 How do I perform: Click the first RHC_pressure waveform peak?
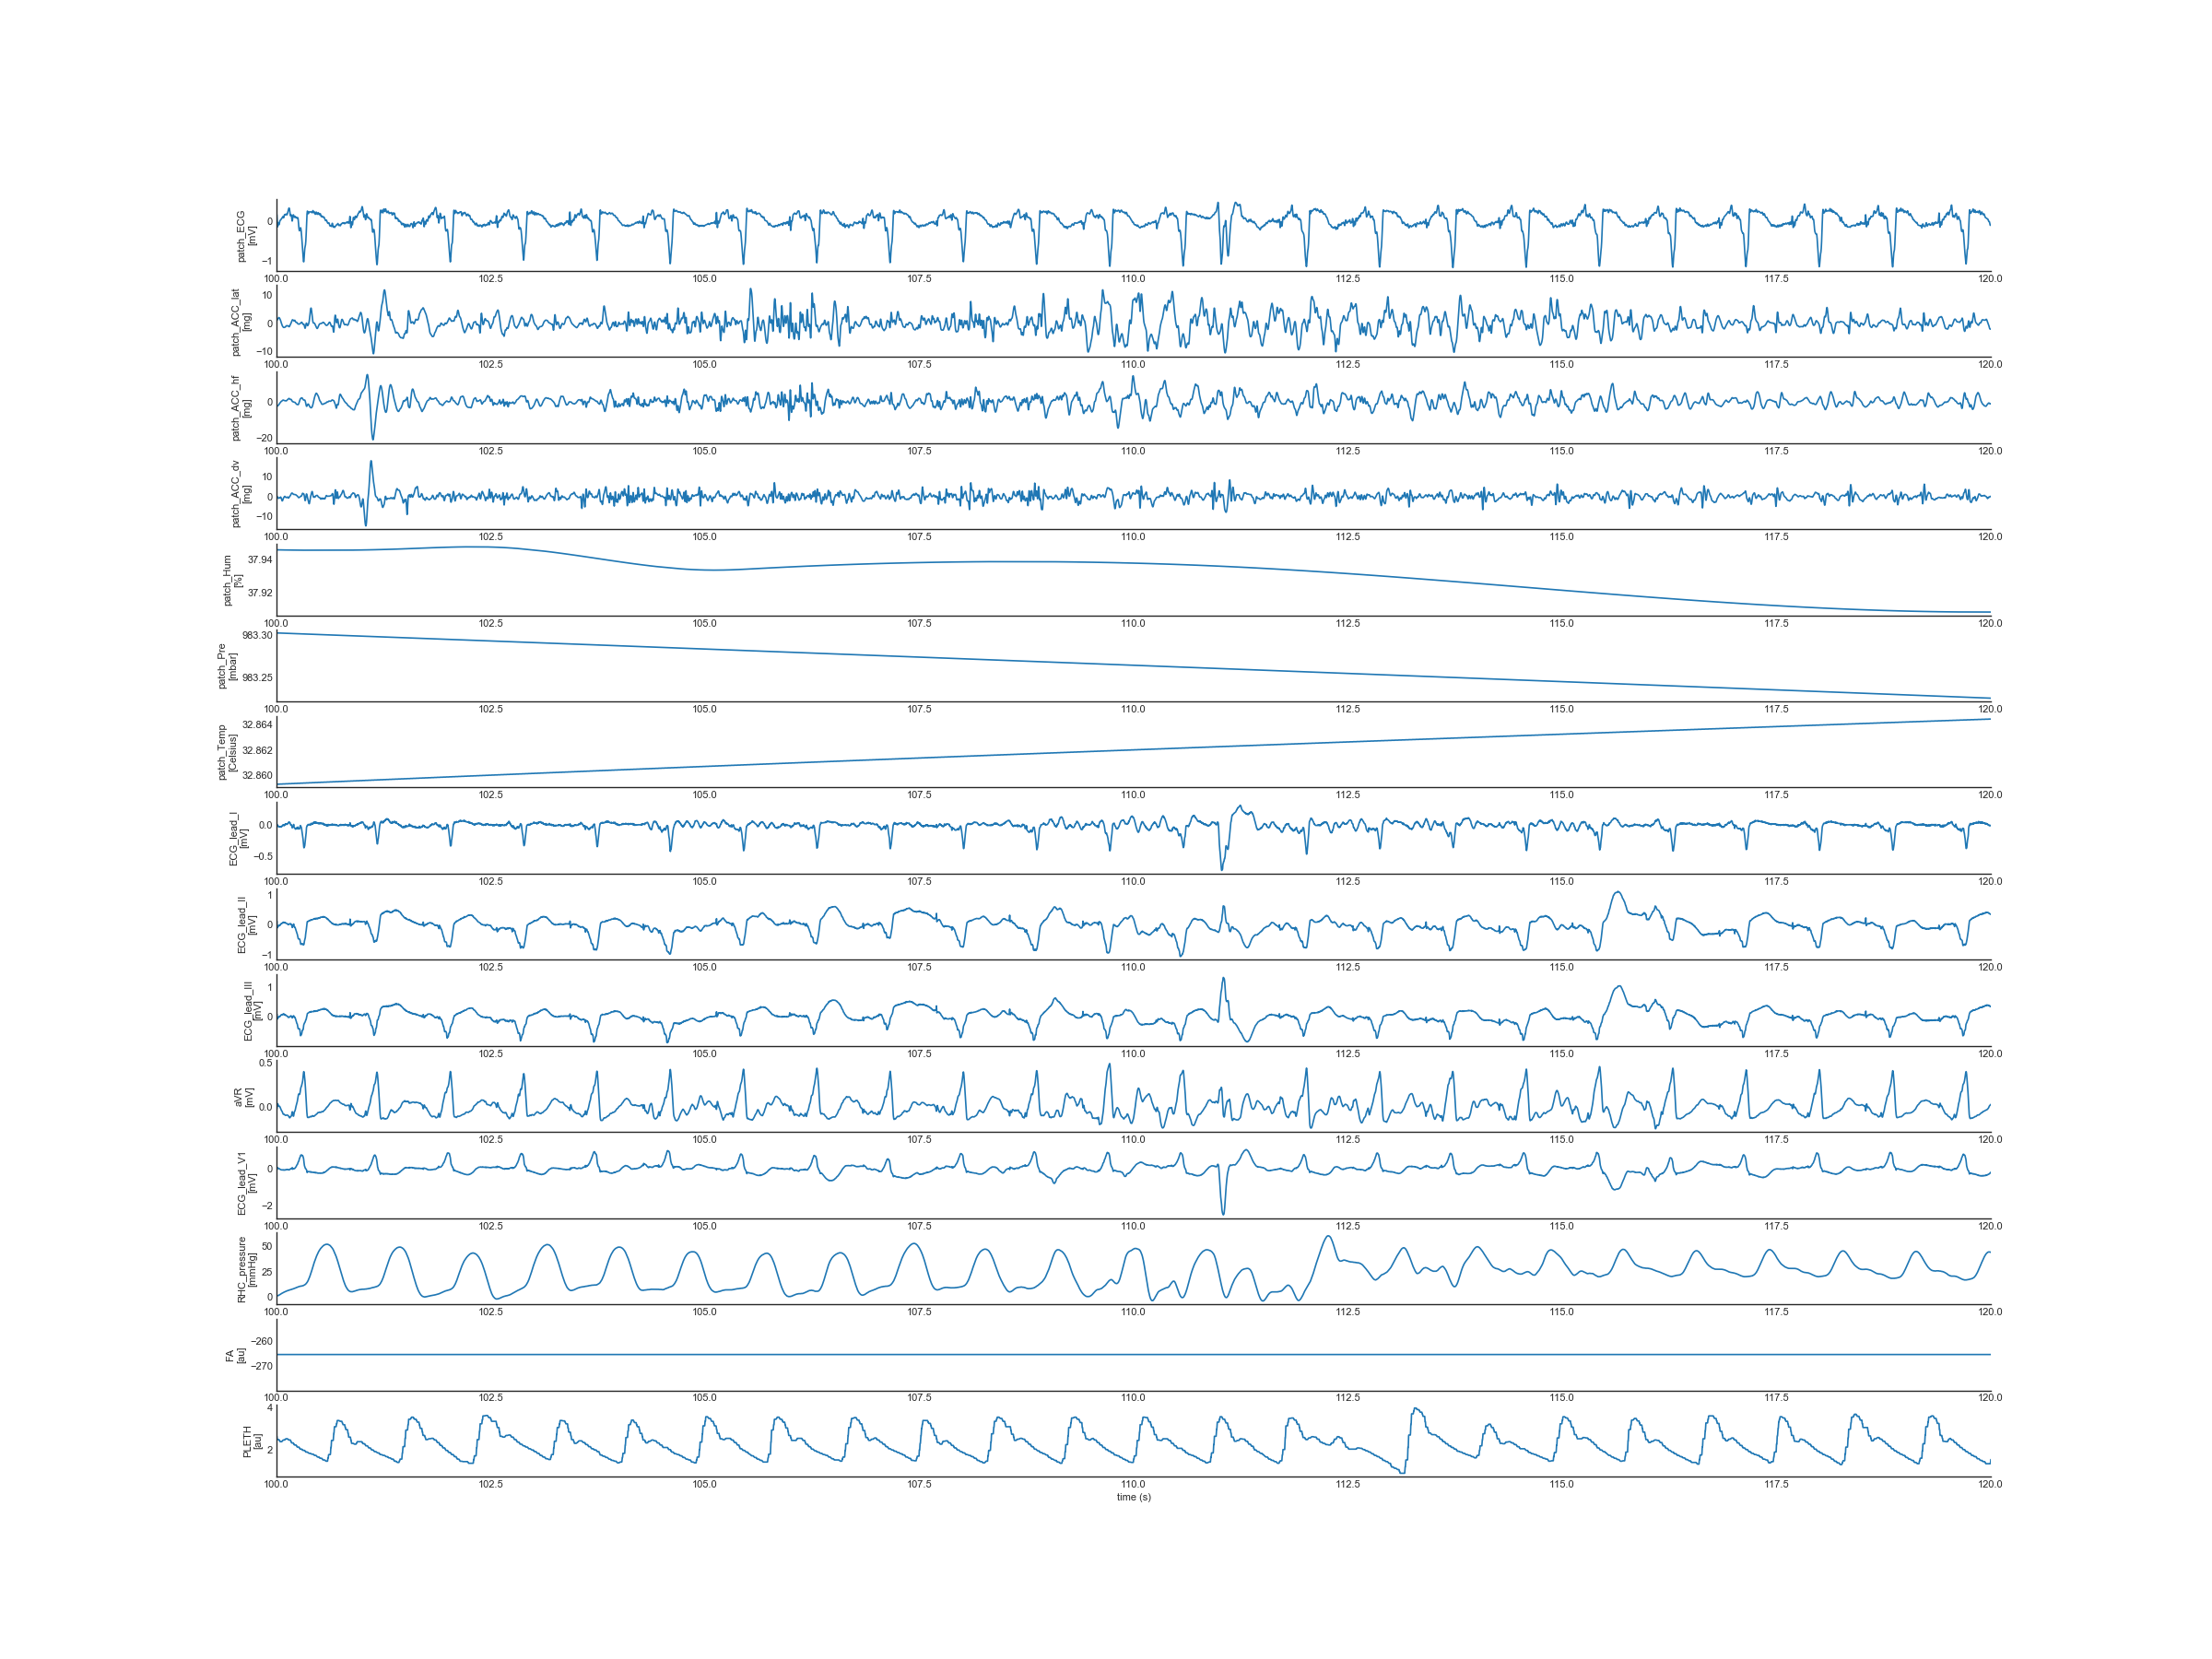click(x=326, y=1245)
